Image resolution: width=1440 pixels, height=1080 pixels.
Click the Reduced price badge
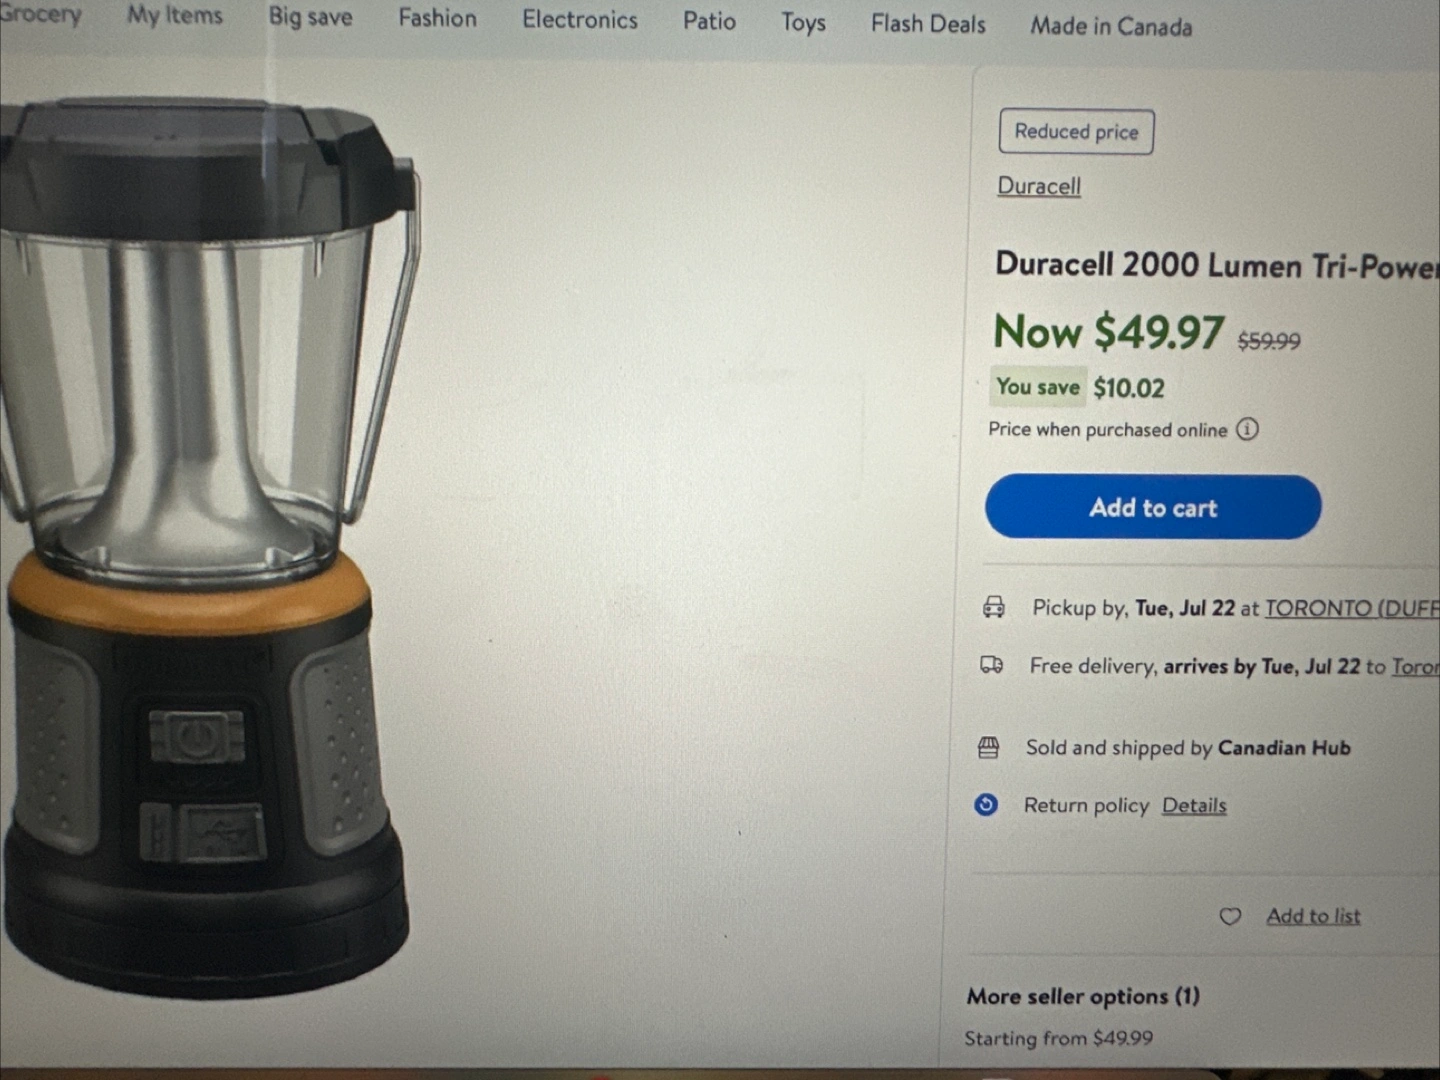tap(1076, 132)
